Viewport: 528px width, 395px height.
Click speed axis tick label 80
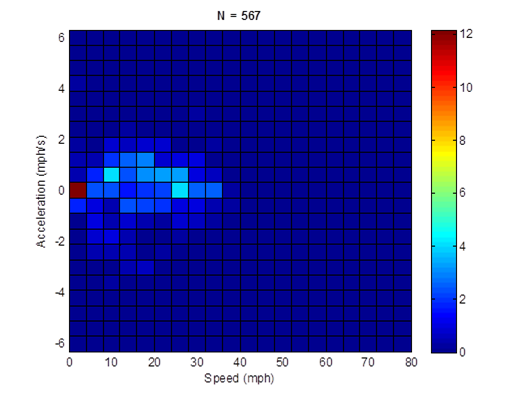coord(411,362)
